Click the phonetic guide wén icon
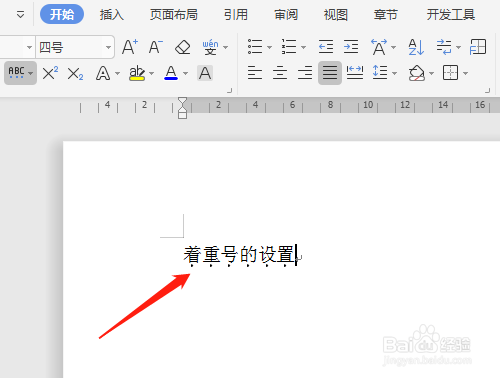Viewport: 500px width, 378px height. (x=210, y=47)
